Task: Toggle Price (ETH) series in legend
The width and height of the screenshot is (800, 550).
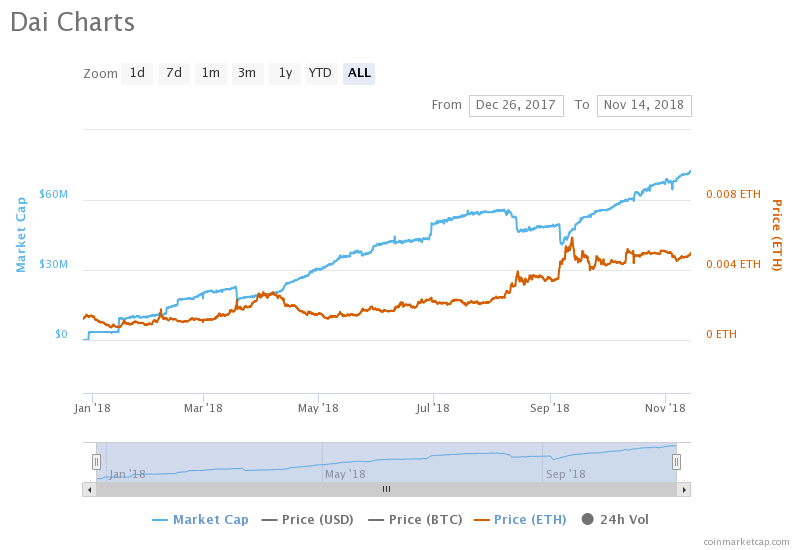Action: [x=520, y=519]
